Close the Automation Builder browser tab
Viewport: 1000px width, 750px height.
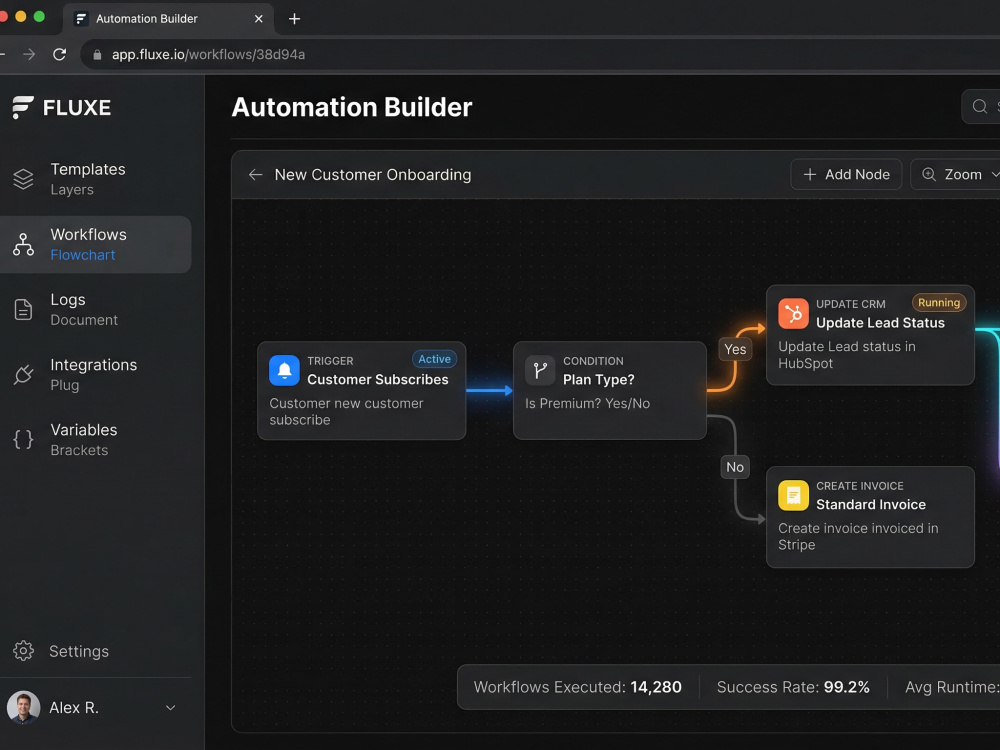click(x=258, y=18)
